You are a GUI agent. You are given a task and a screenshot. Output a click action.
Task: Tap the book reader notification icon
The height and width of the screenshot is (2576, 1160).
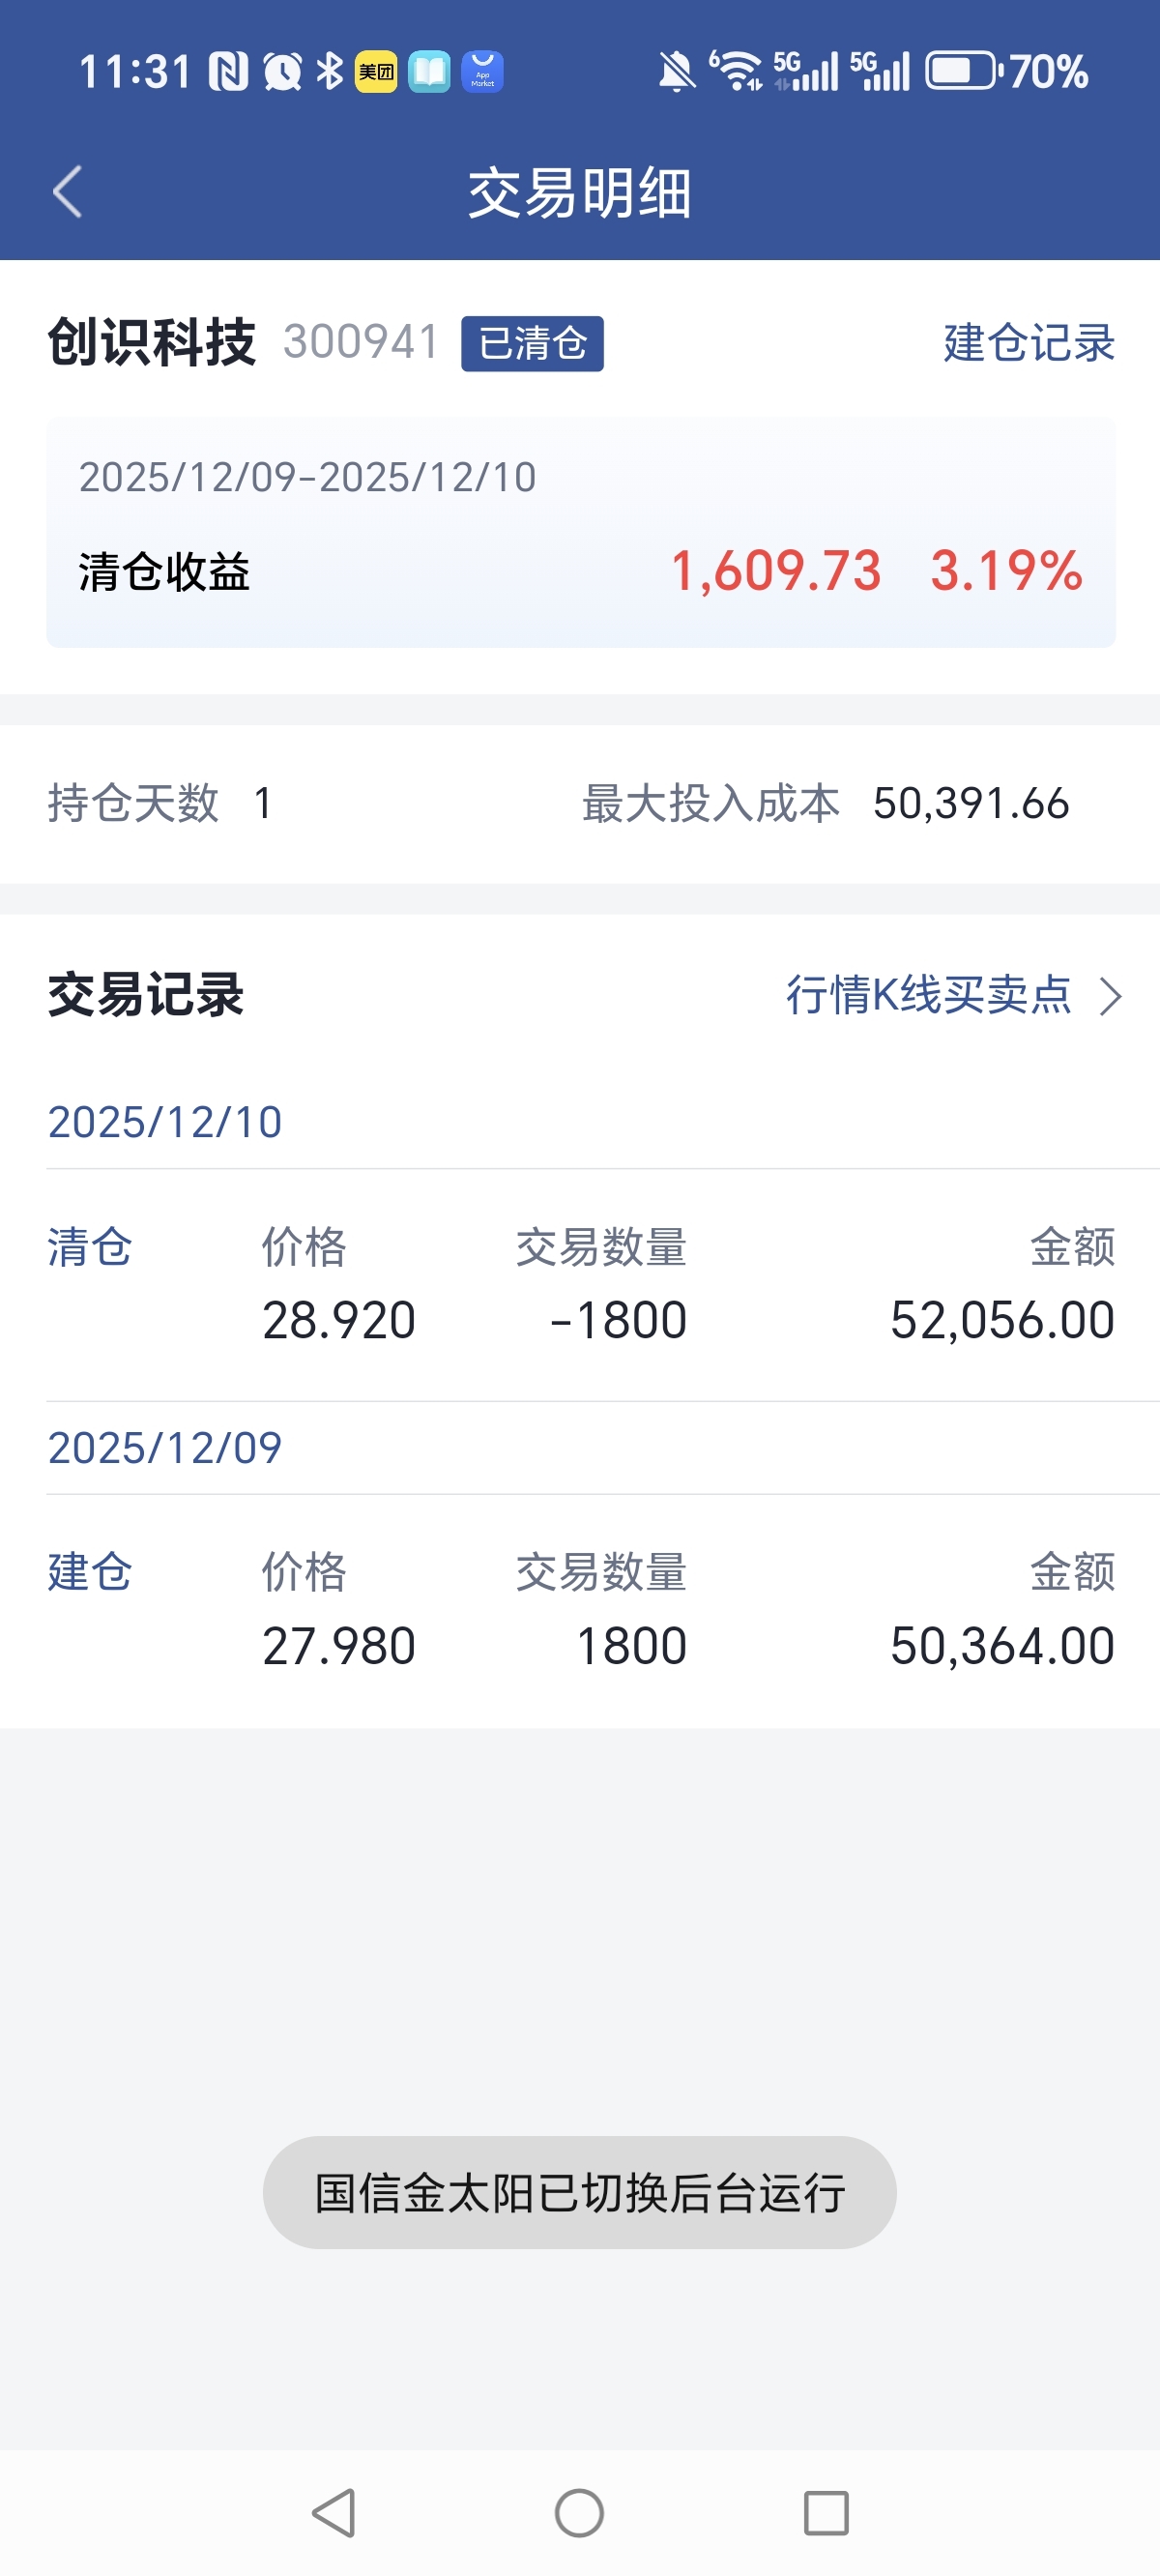click(x=429, y=72)
